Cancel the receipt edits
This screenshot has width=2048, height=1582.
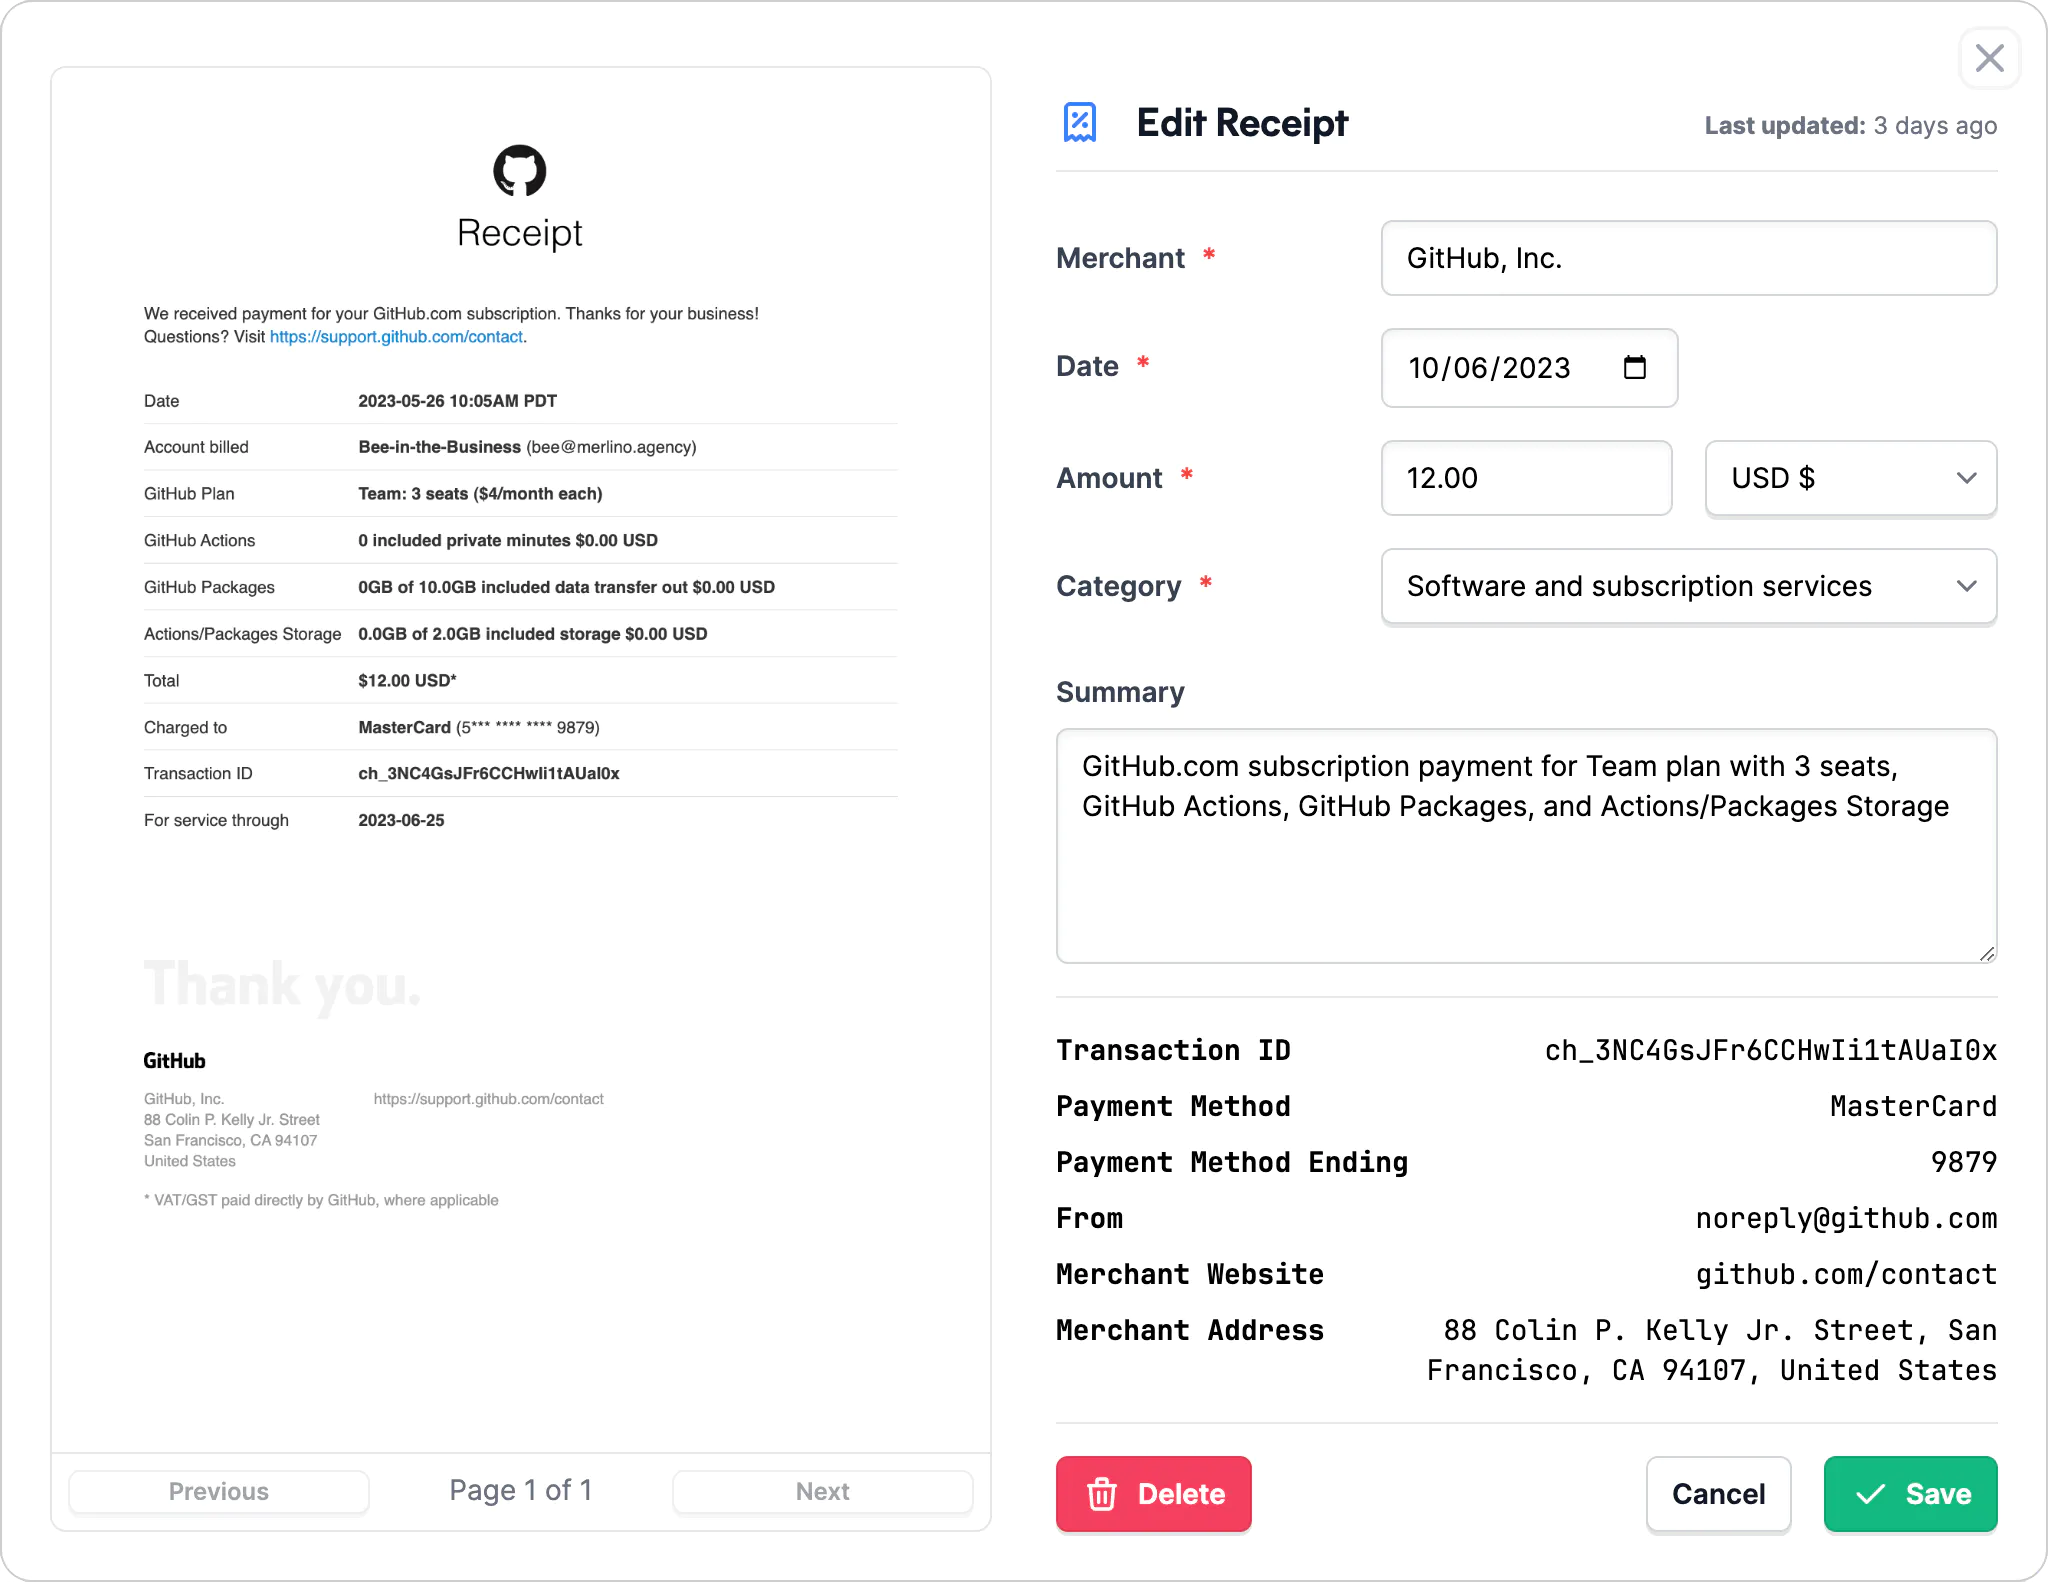(1717, 1494)
